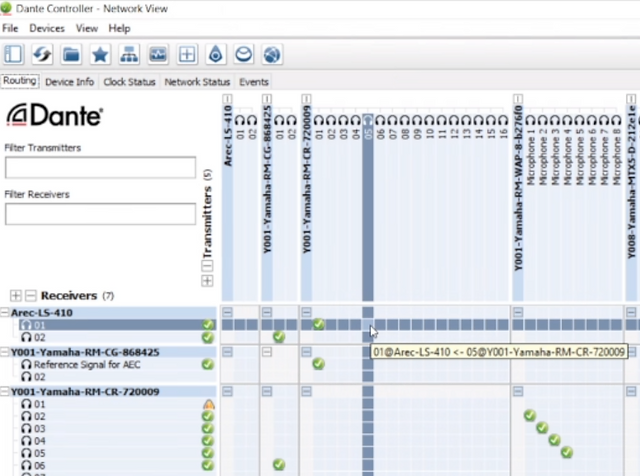Switch to the Events tab
Viewport: 640px width, 476px height.
point(254,82)
